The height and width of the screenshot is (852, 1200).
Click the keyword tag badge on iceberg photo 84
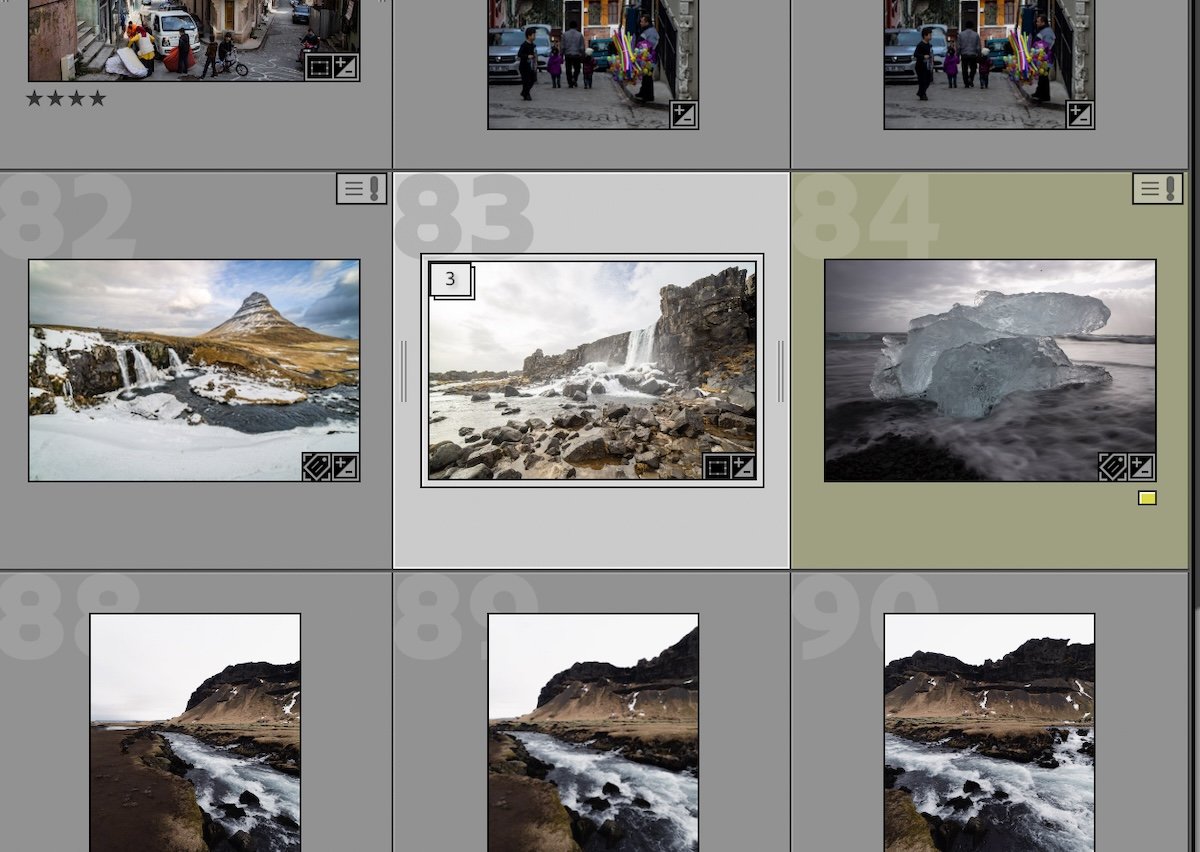(x=1113, y=467)
